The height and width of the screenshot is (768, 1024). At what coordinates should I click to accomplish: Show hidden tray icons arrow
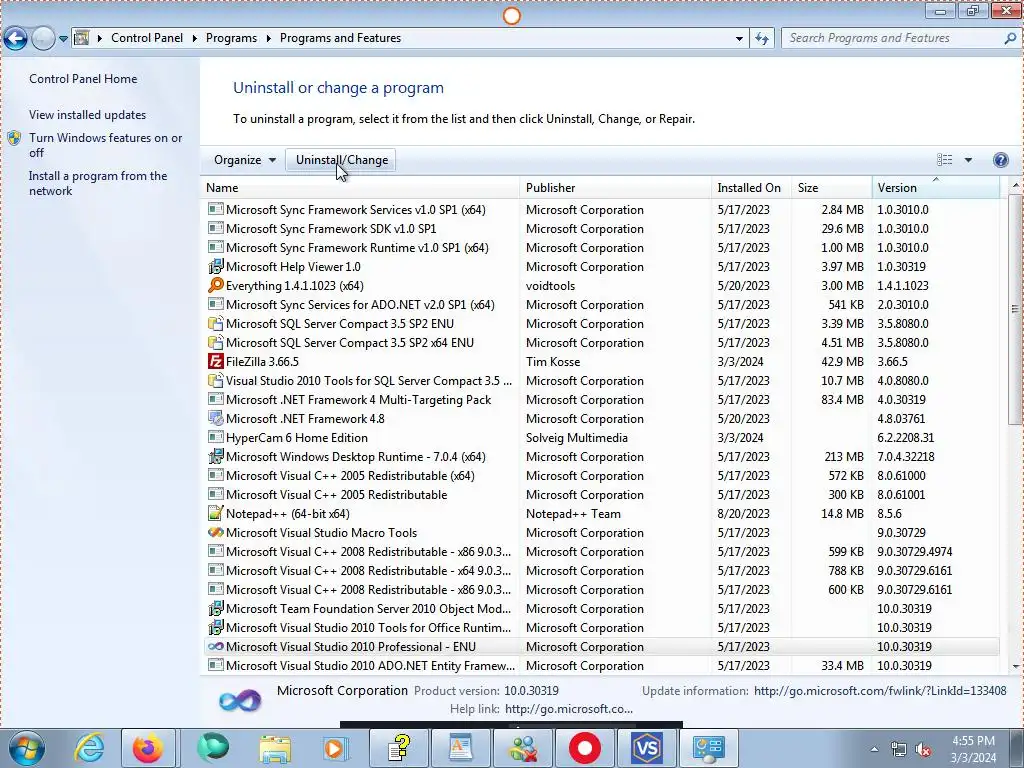pyautogui.click(x=874, y=749)
